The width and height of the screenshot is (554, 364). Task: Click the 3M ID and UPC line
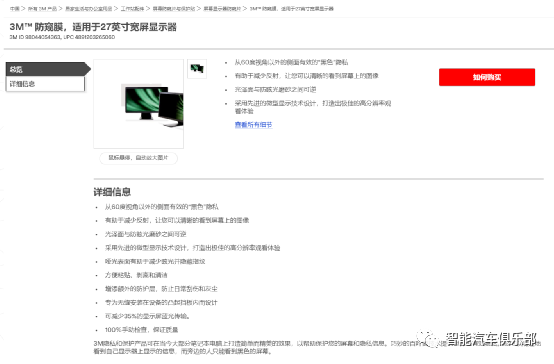pyautogui.click(x=62, y=37)
